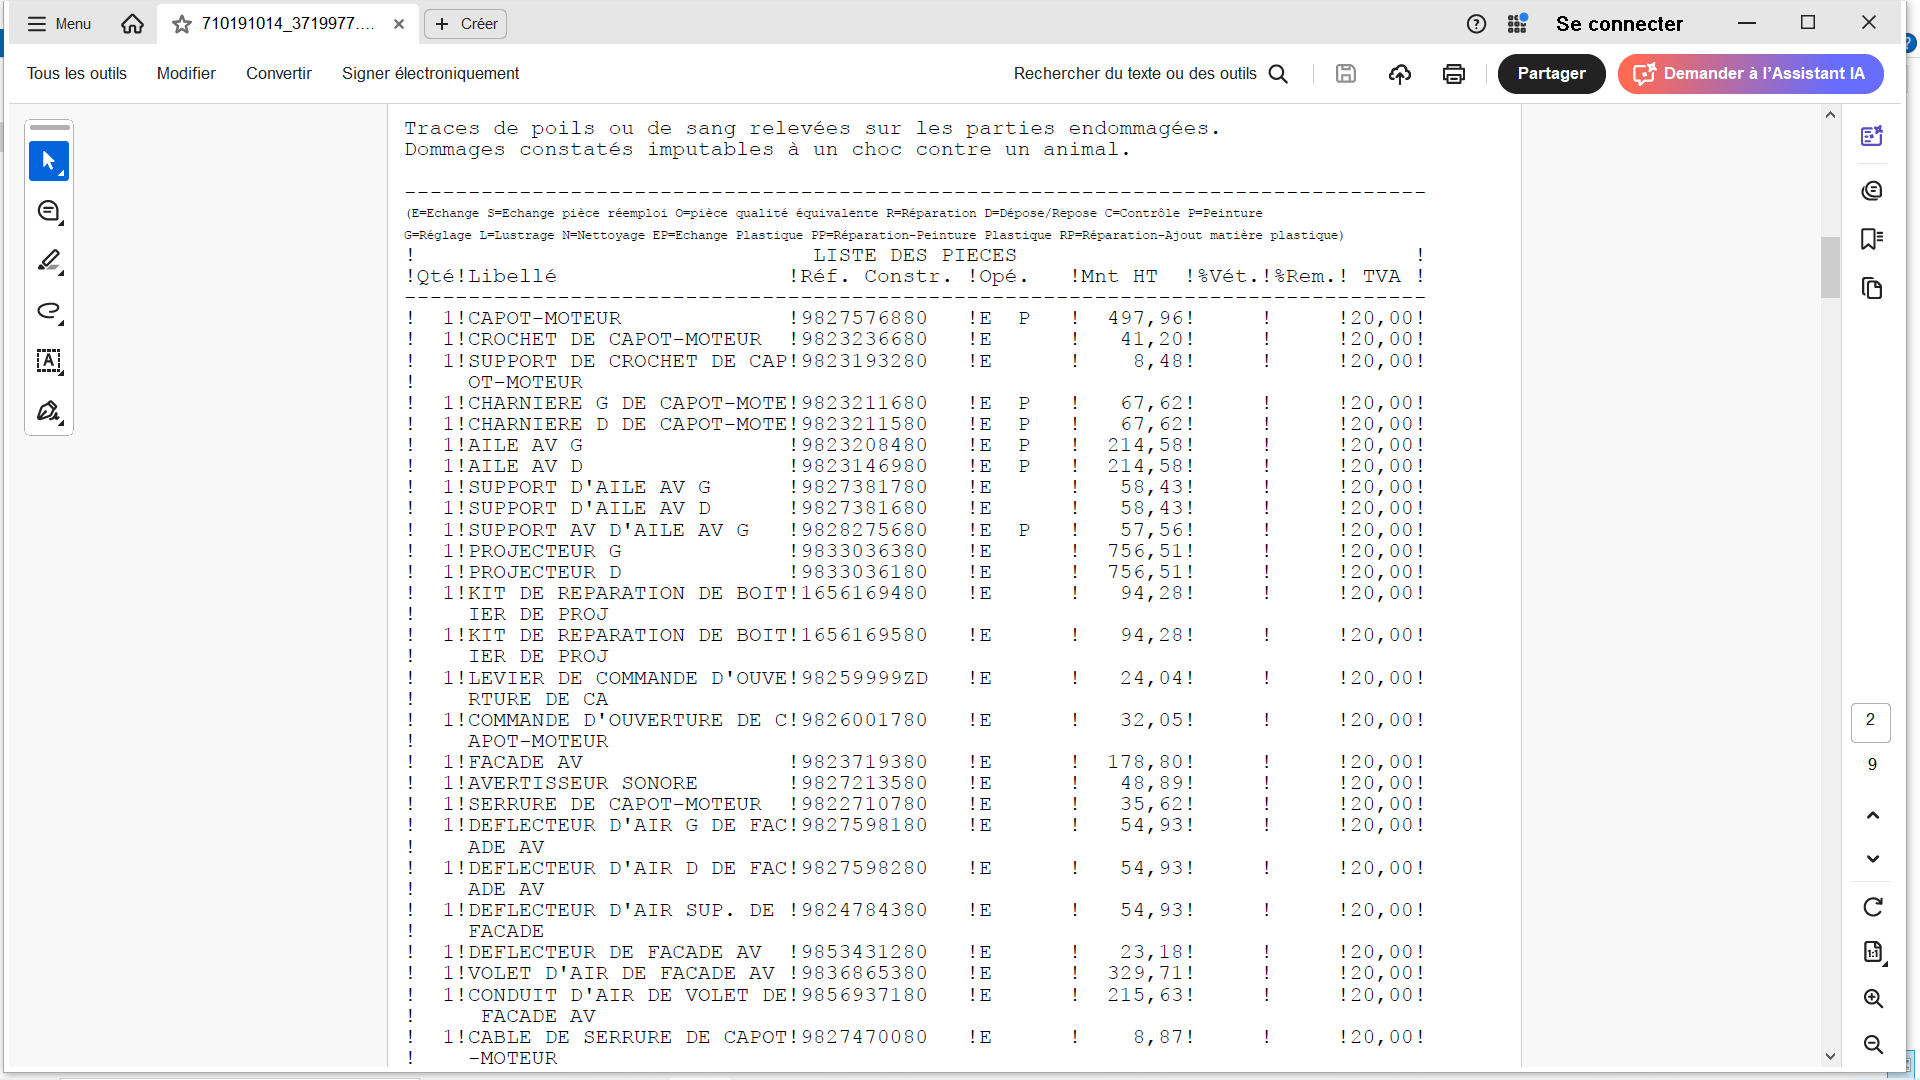Rotate the page view icon
This screenshot has width=1920, height=1080.
[1872, 907]
